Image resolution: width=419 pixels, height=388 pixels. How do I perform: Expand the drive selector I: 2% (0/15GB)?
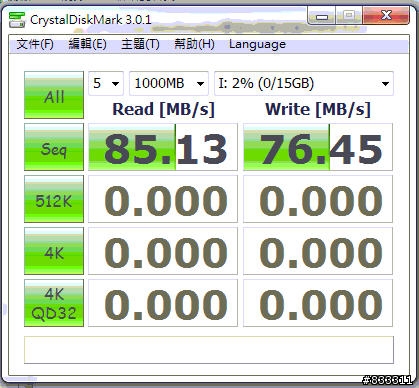[304, 83]
